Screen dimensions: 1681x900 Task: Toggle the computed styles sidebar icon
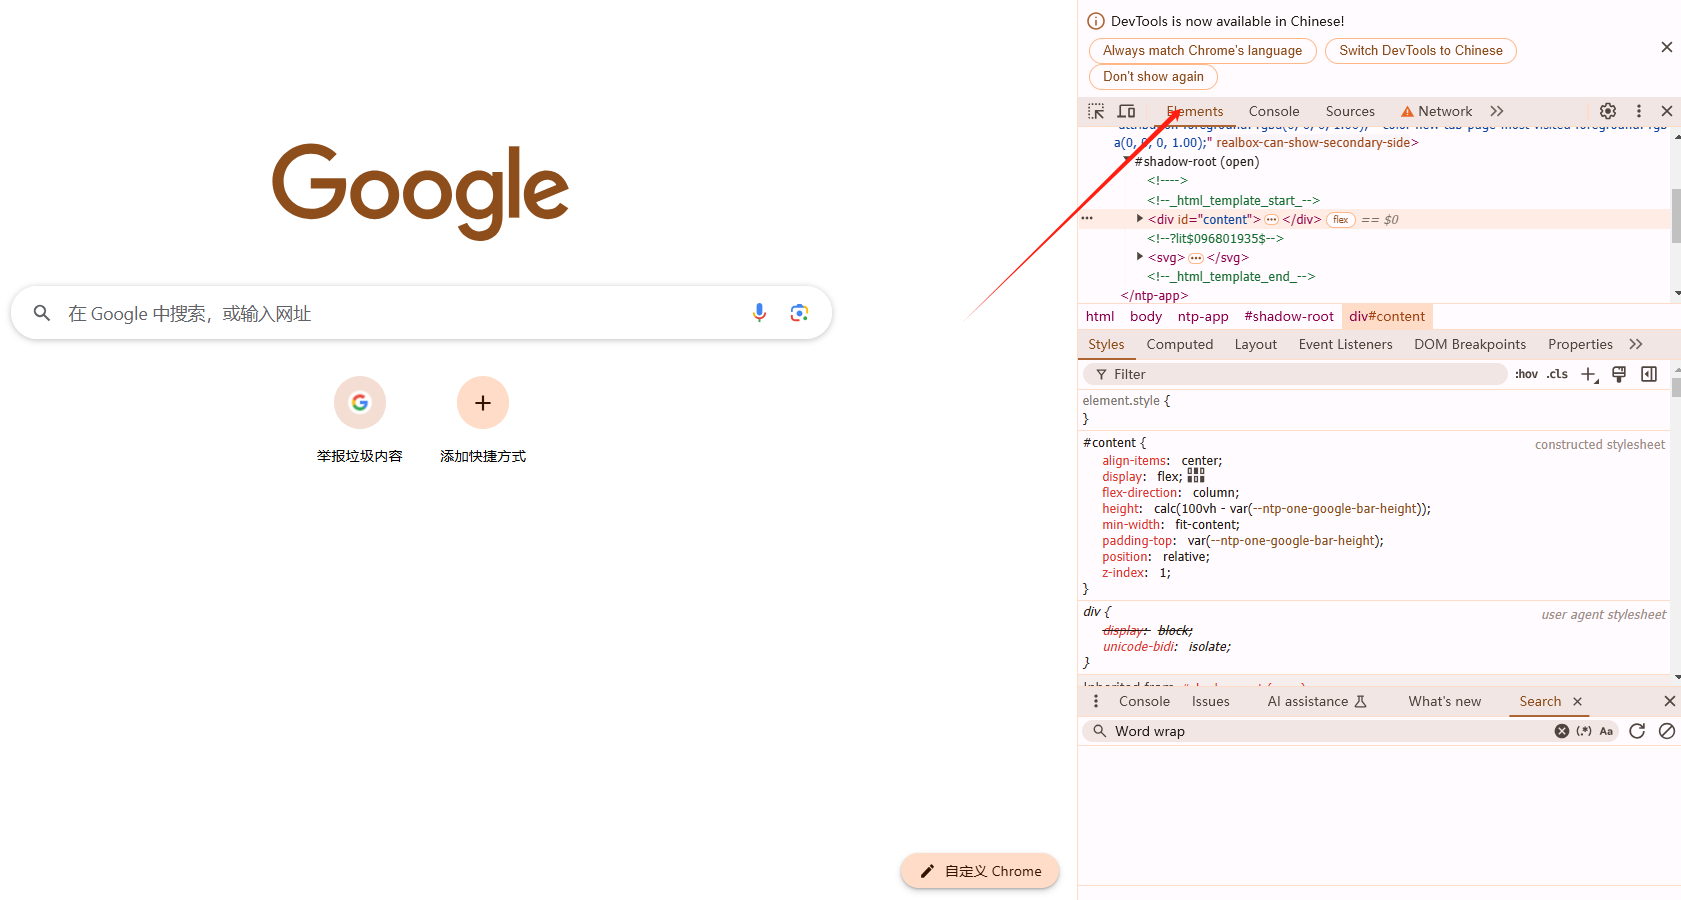(x=1649, y=374)
